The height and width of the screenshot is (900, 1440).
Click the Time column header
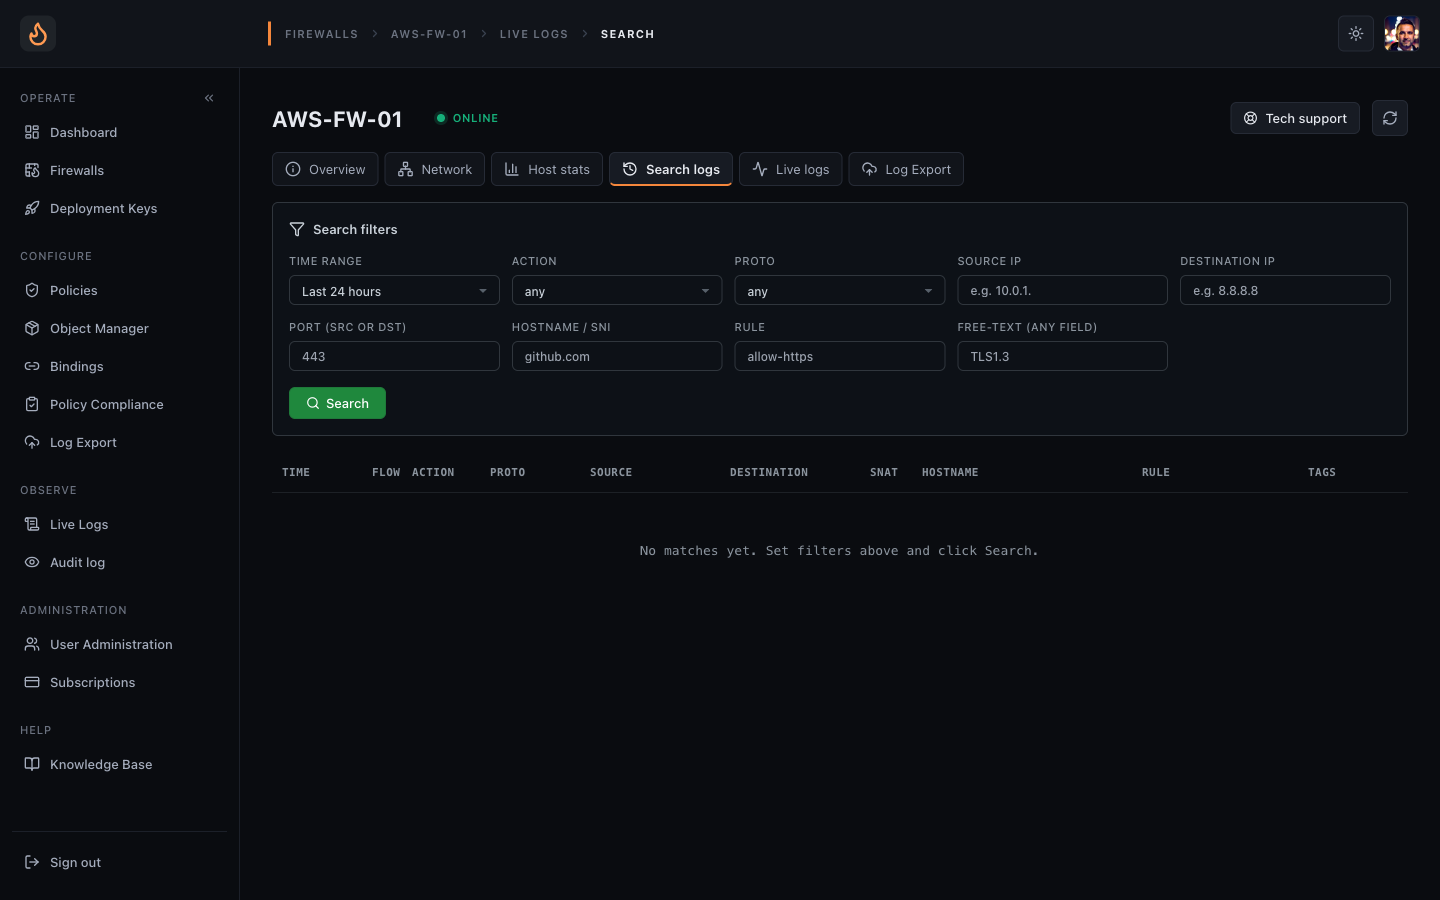(x=296, y=472)
